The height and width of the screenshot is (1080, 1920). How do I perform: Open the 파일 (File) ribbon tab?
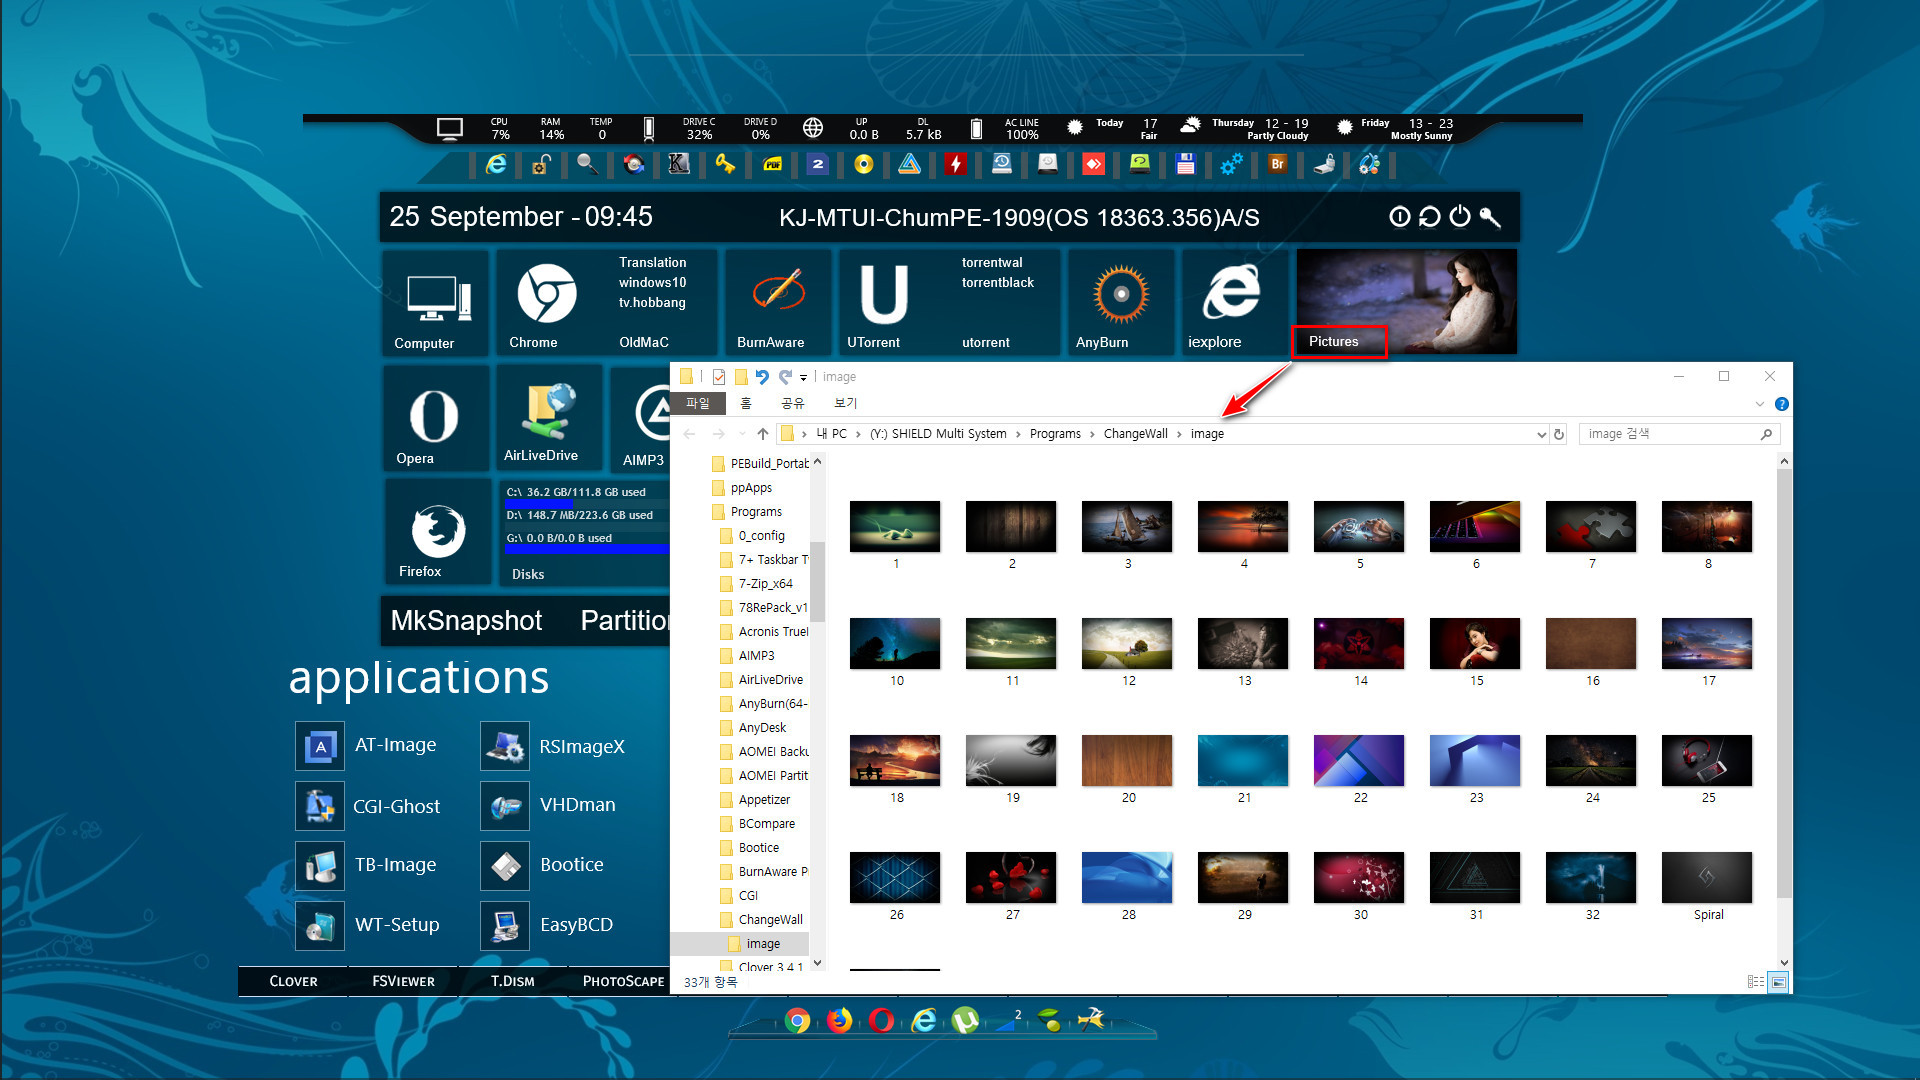697,403
